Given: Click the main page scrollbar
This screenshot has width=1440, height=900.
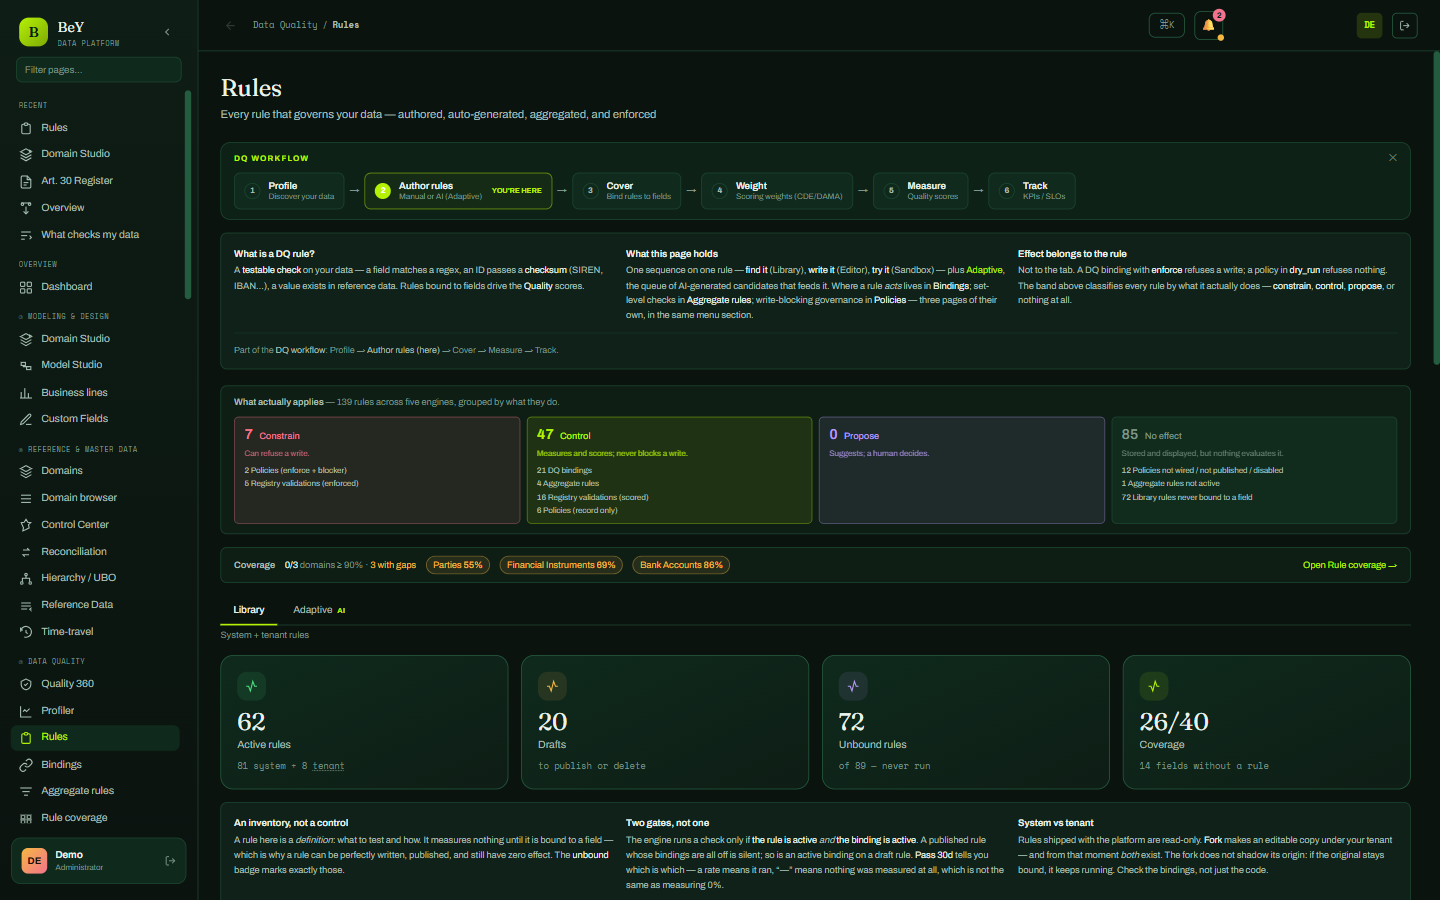Looking at the screenshot, I should click(1437, 208).
